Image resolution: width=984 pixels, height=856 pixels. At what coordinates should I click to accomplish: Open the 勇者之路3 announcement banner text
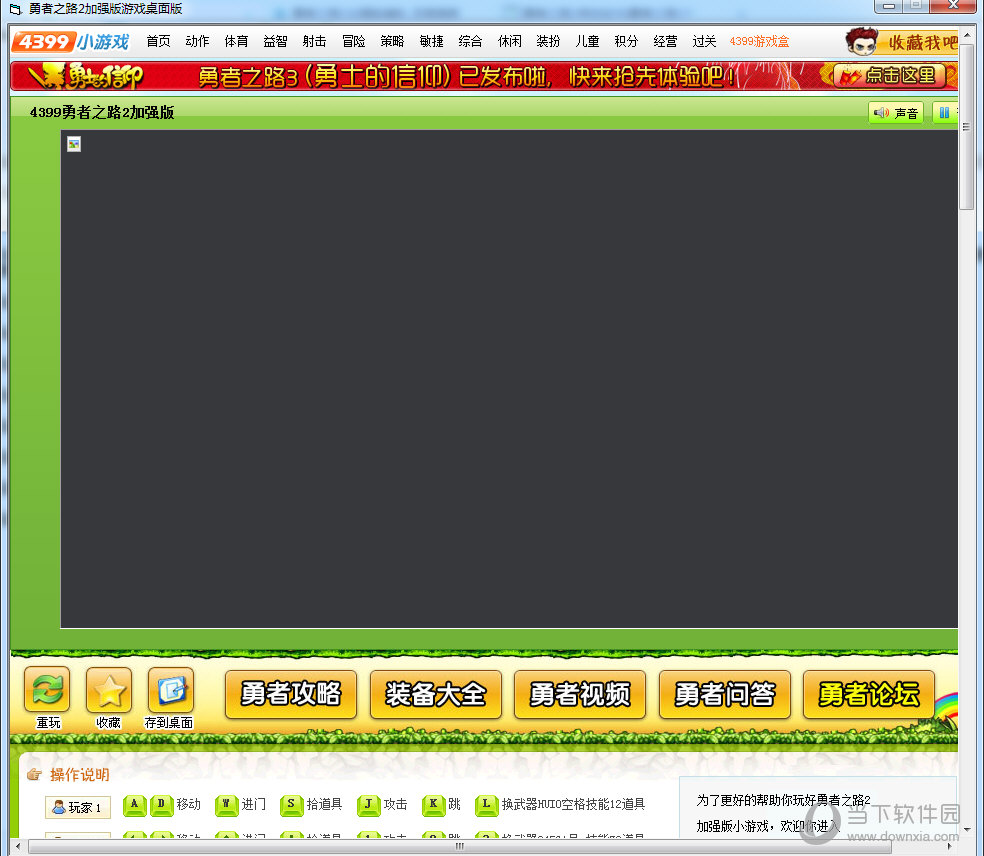point(466,77)
